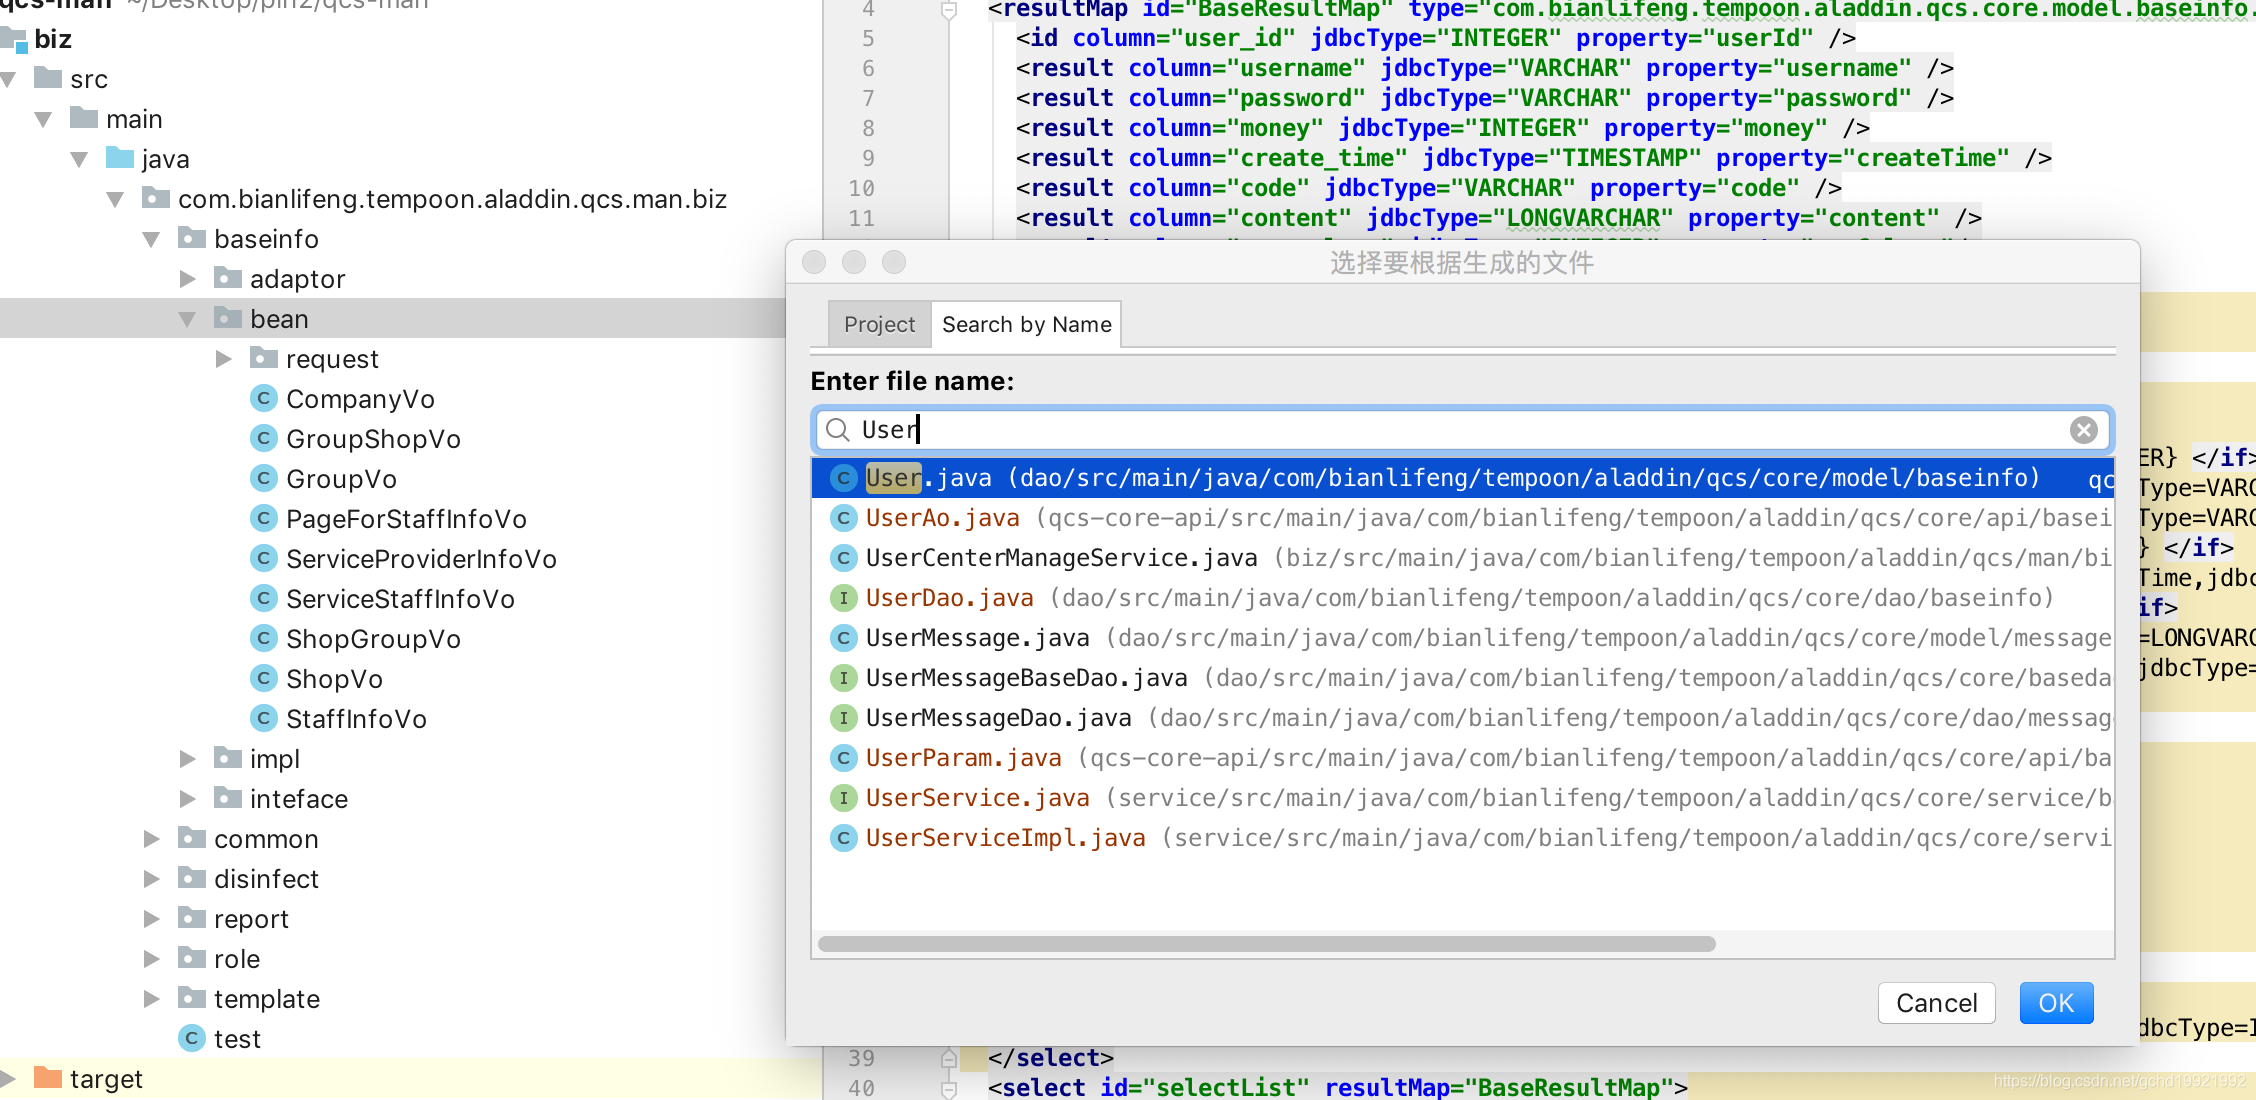The image size is (2256, 1100).
Task: Click the interface icon beside UserService.java
Action: [843, 798]
